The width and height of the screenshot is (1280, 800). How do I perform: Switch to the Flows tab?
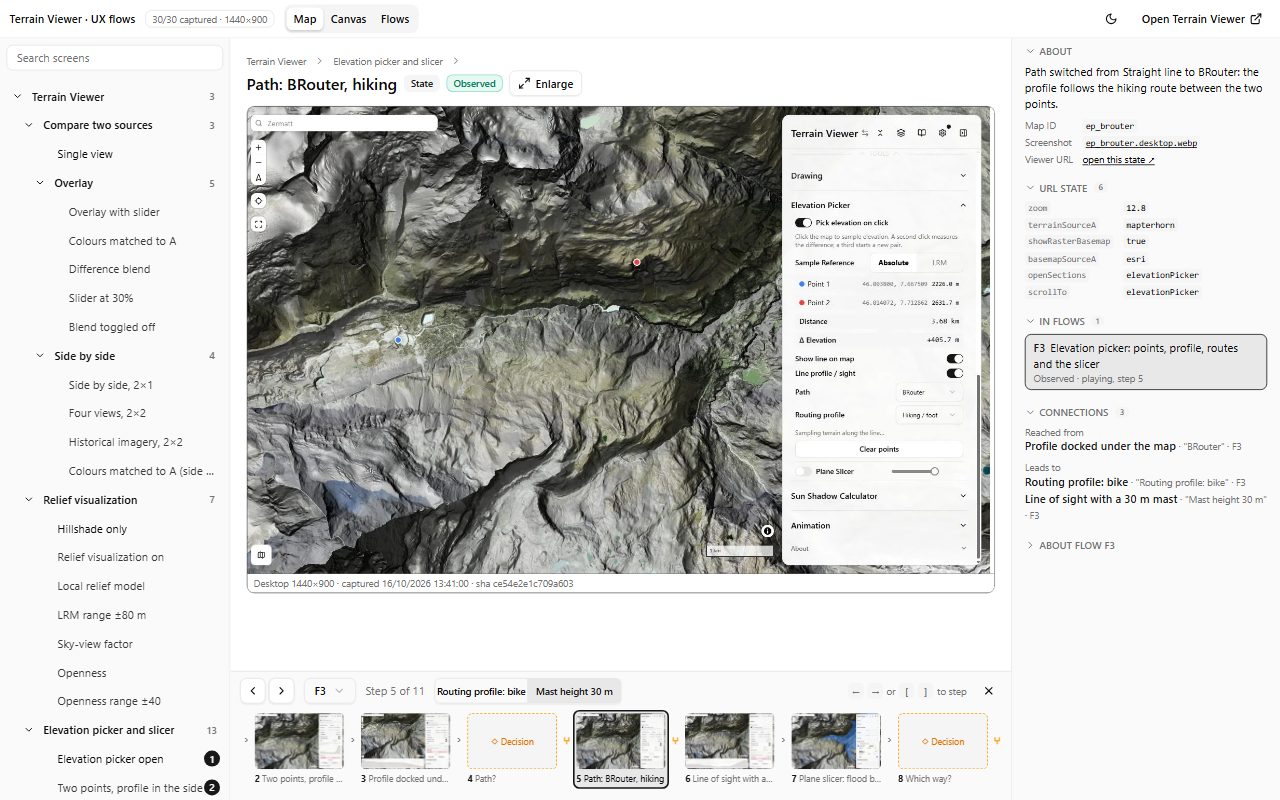tap(395, 19)
